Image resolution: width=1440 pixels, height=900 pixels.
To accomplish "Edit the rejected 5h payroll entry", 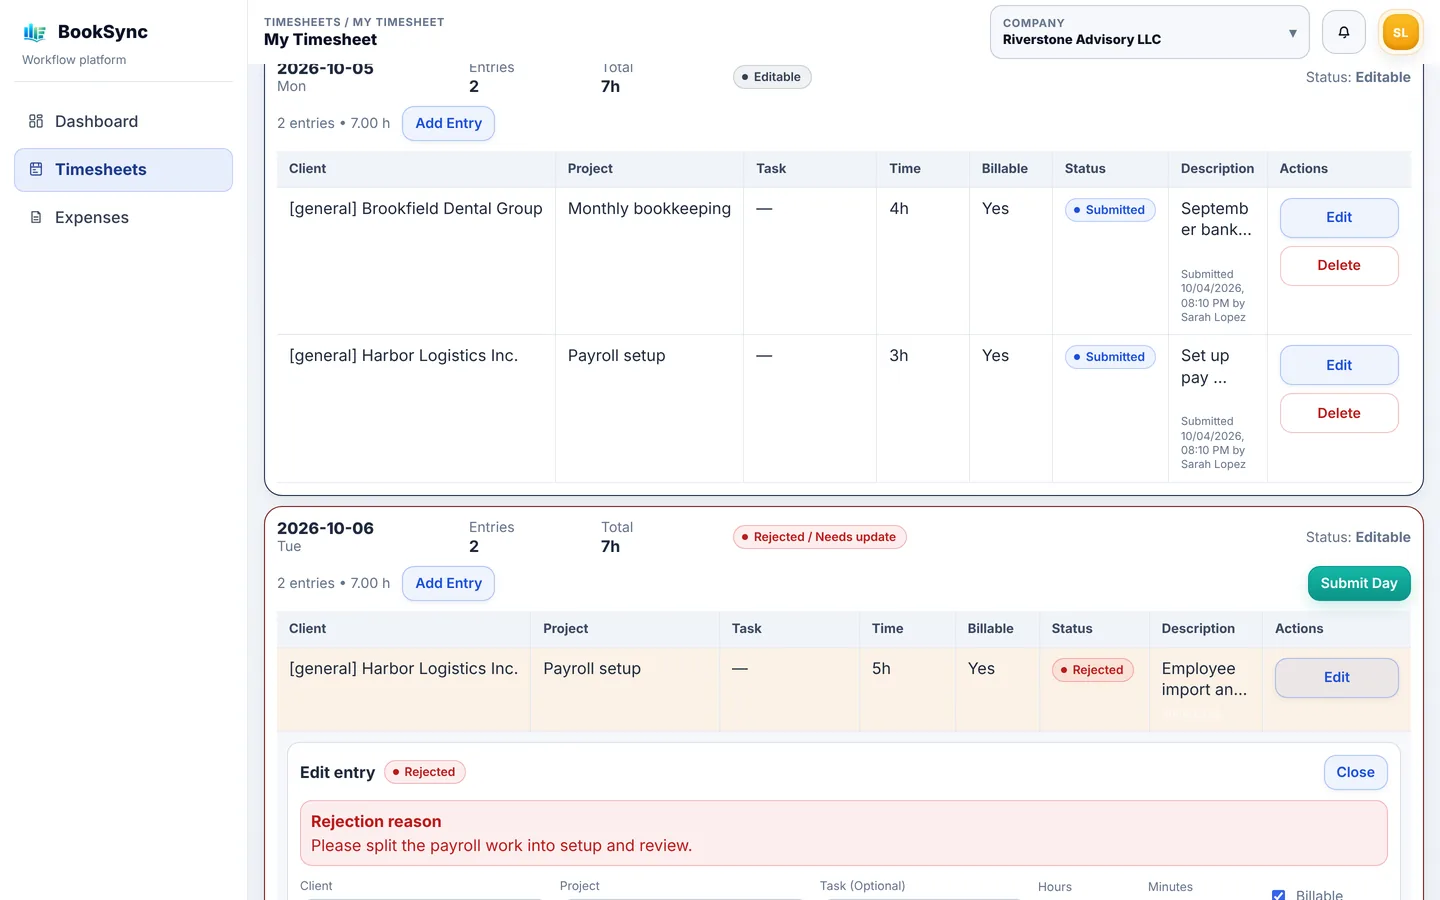I will point(1337,677).
